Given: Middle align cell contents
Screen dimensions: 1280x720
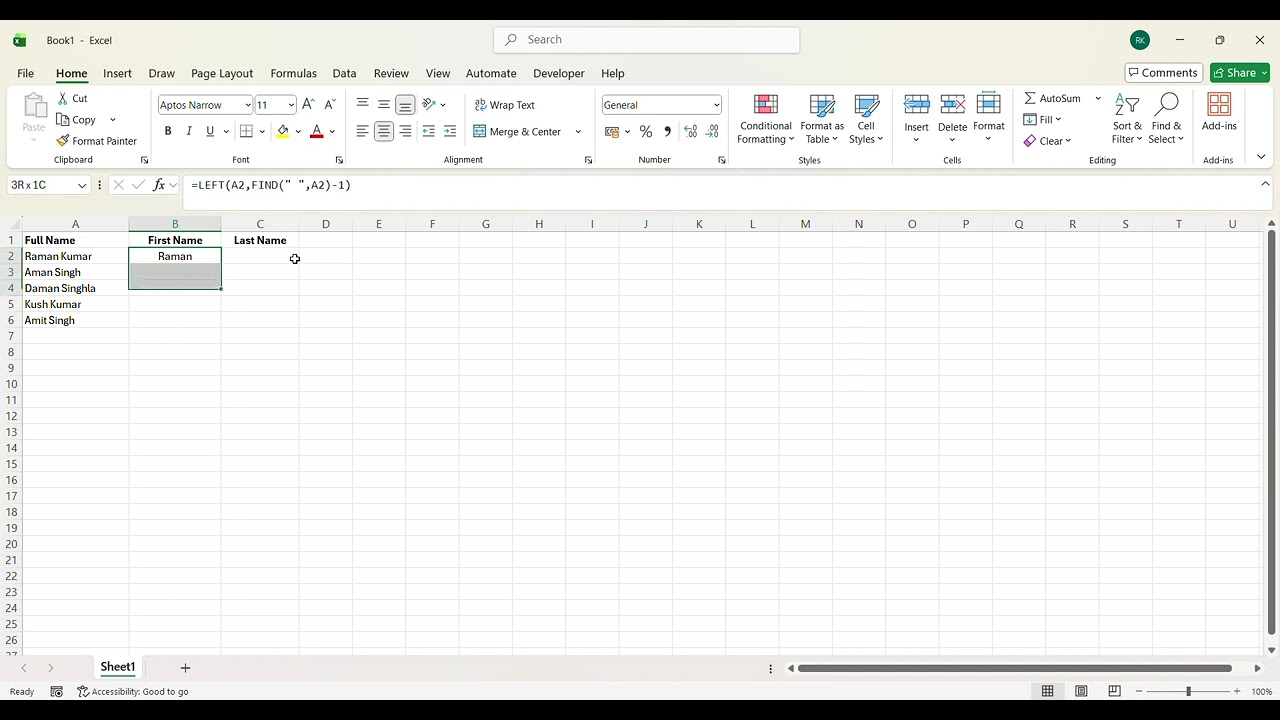Looking at the screenshot, I should pos(384,104).
